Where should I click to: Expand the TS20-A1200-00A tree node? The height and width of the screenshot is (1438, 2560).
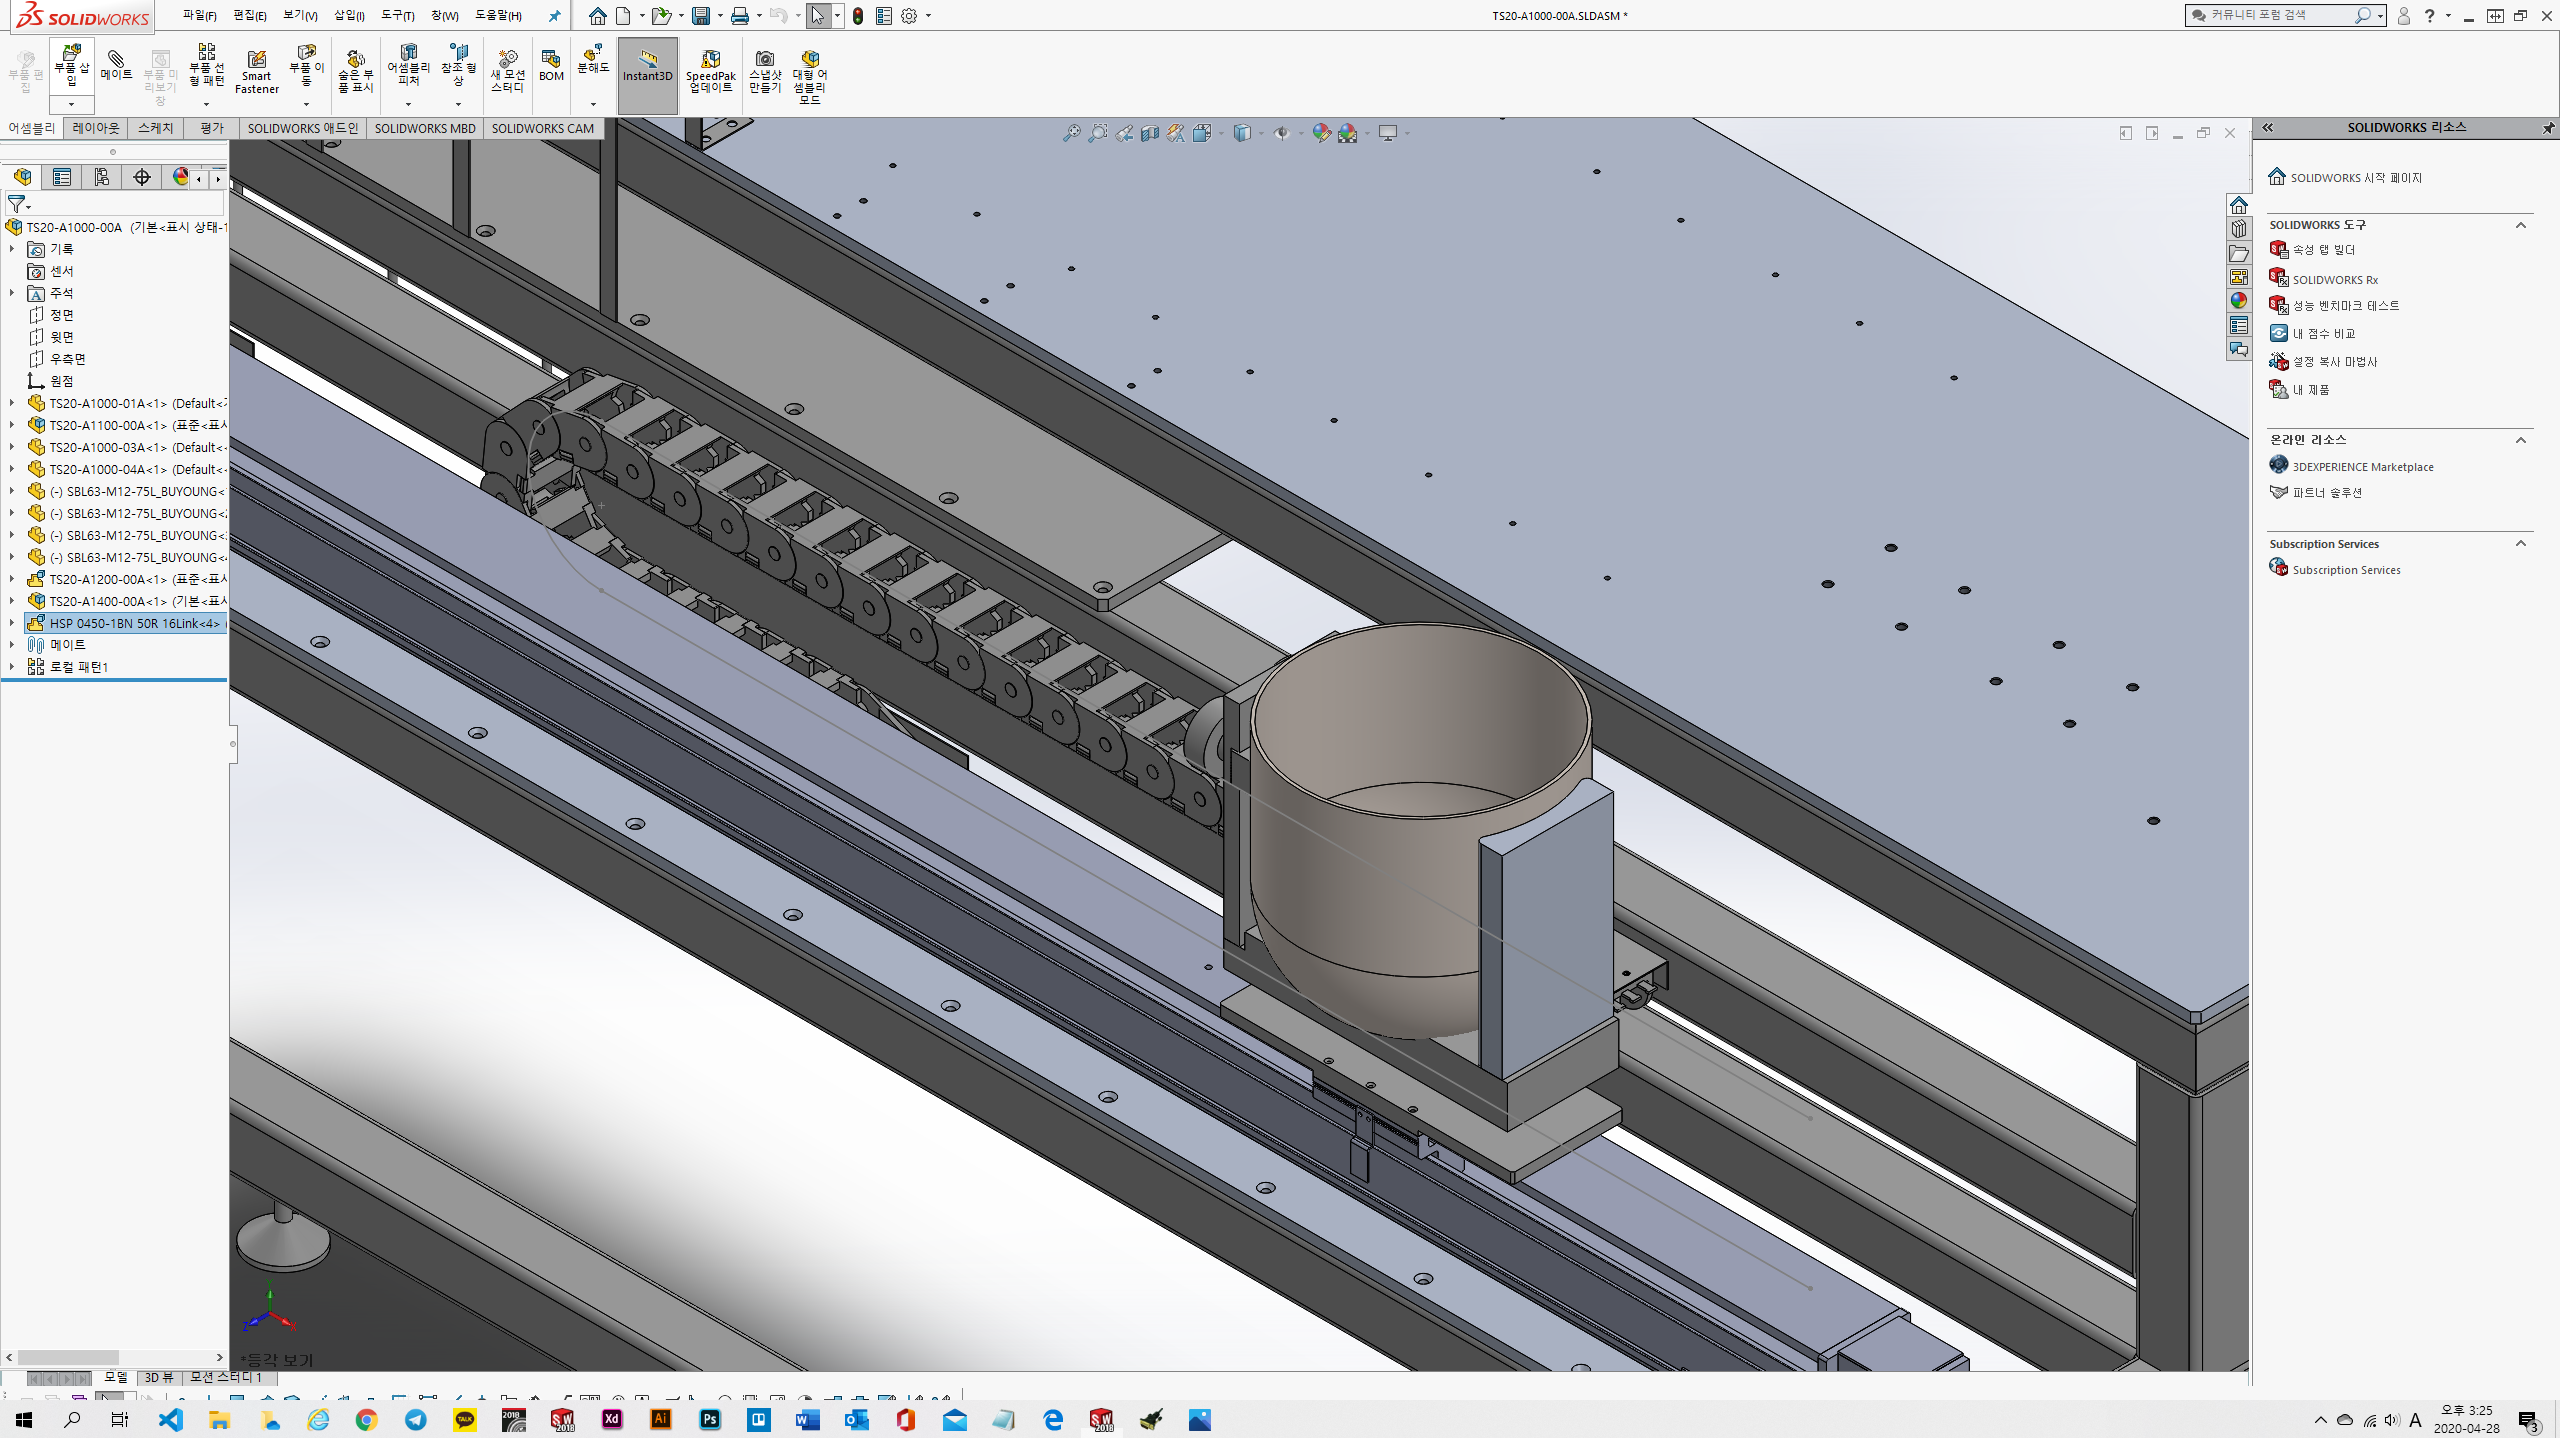[x=12, y=579]
